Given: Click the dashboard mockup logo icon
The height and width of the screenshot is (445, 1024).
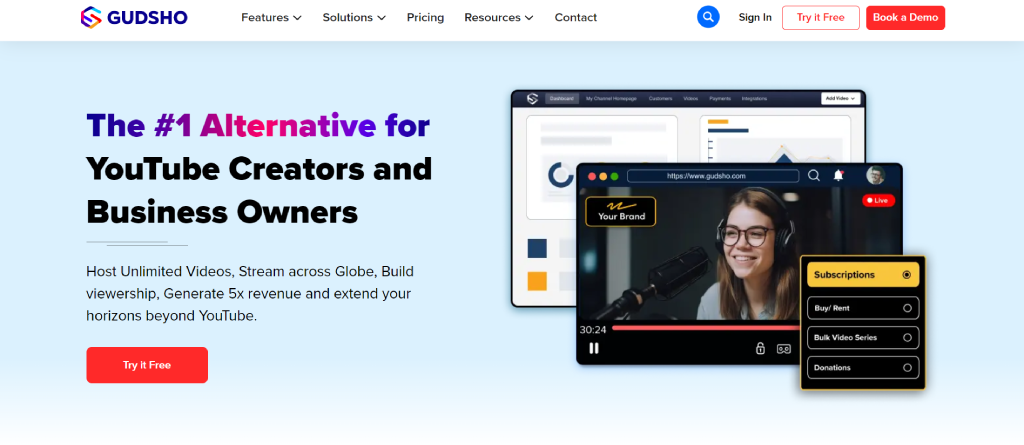Looking at the screenshot, I should point(532,99).
